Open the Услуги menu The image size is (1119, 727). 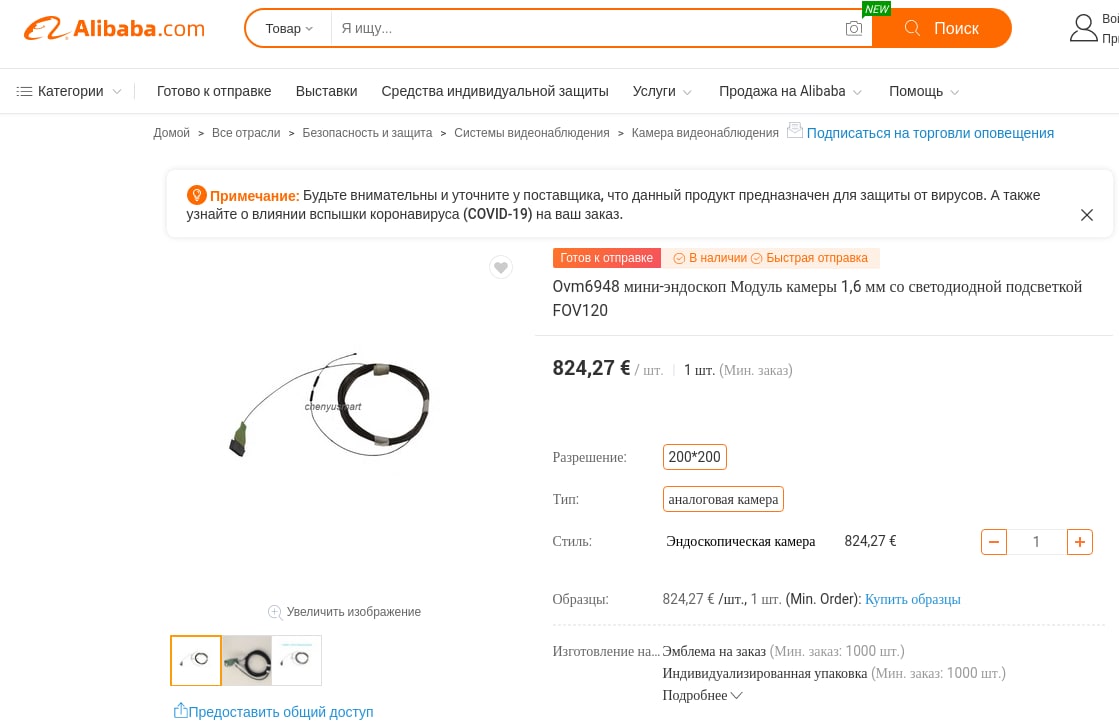pos(662,91)
